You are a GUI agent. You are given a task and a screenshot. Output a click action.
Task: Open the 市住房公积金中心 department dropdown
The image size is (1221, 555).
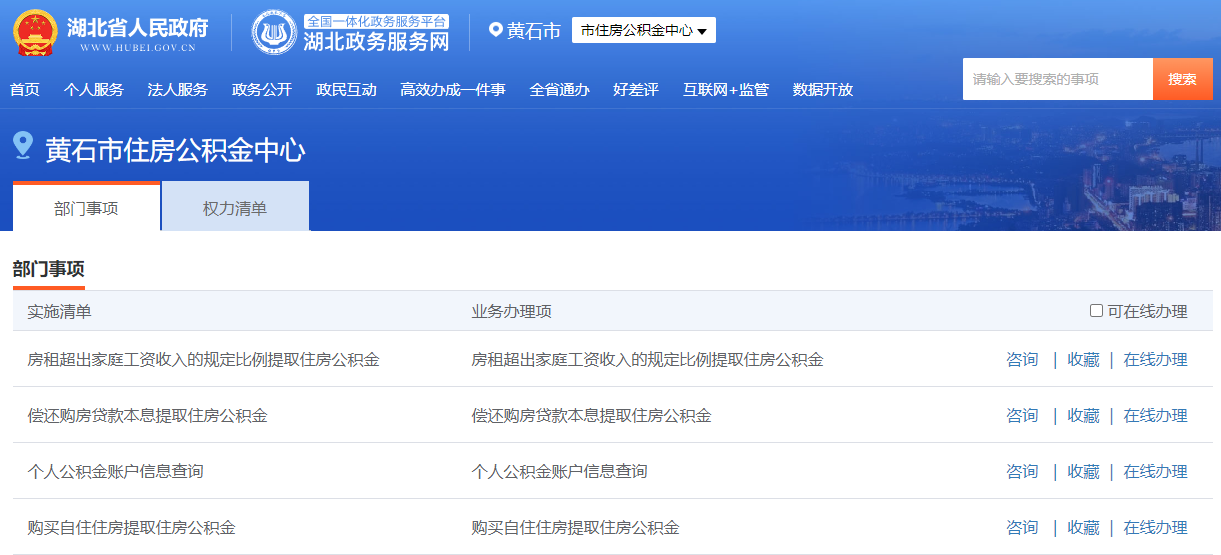[x=643, y=31]
